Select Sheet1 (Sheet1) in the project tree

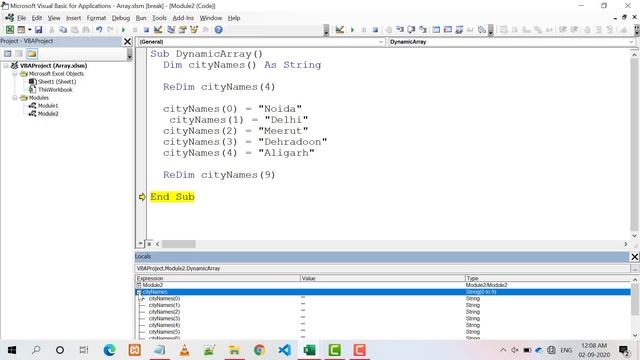(57, 82)
